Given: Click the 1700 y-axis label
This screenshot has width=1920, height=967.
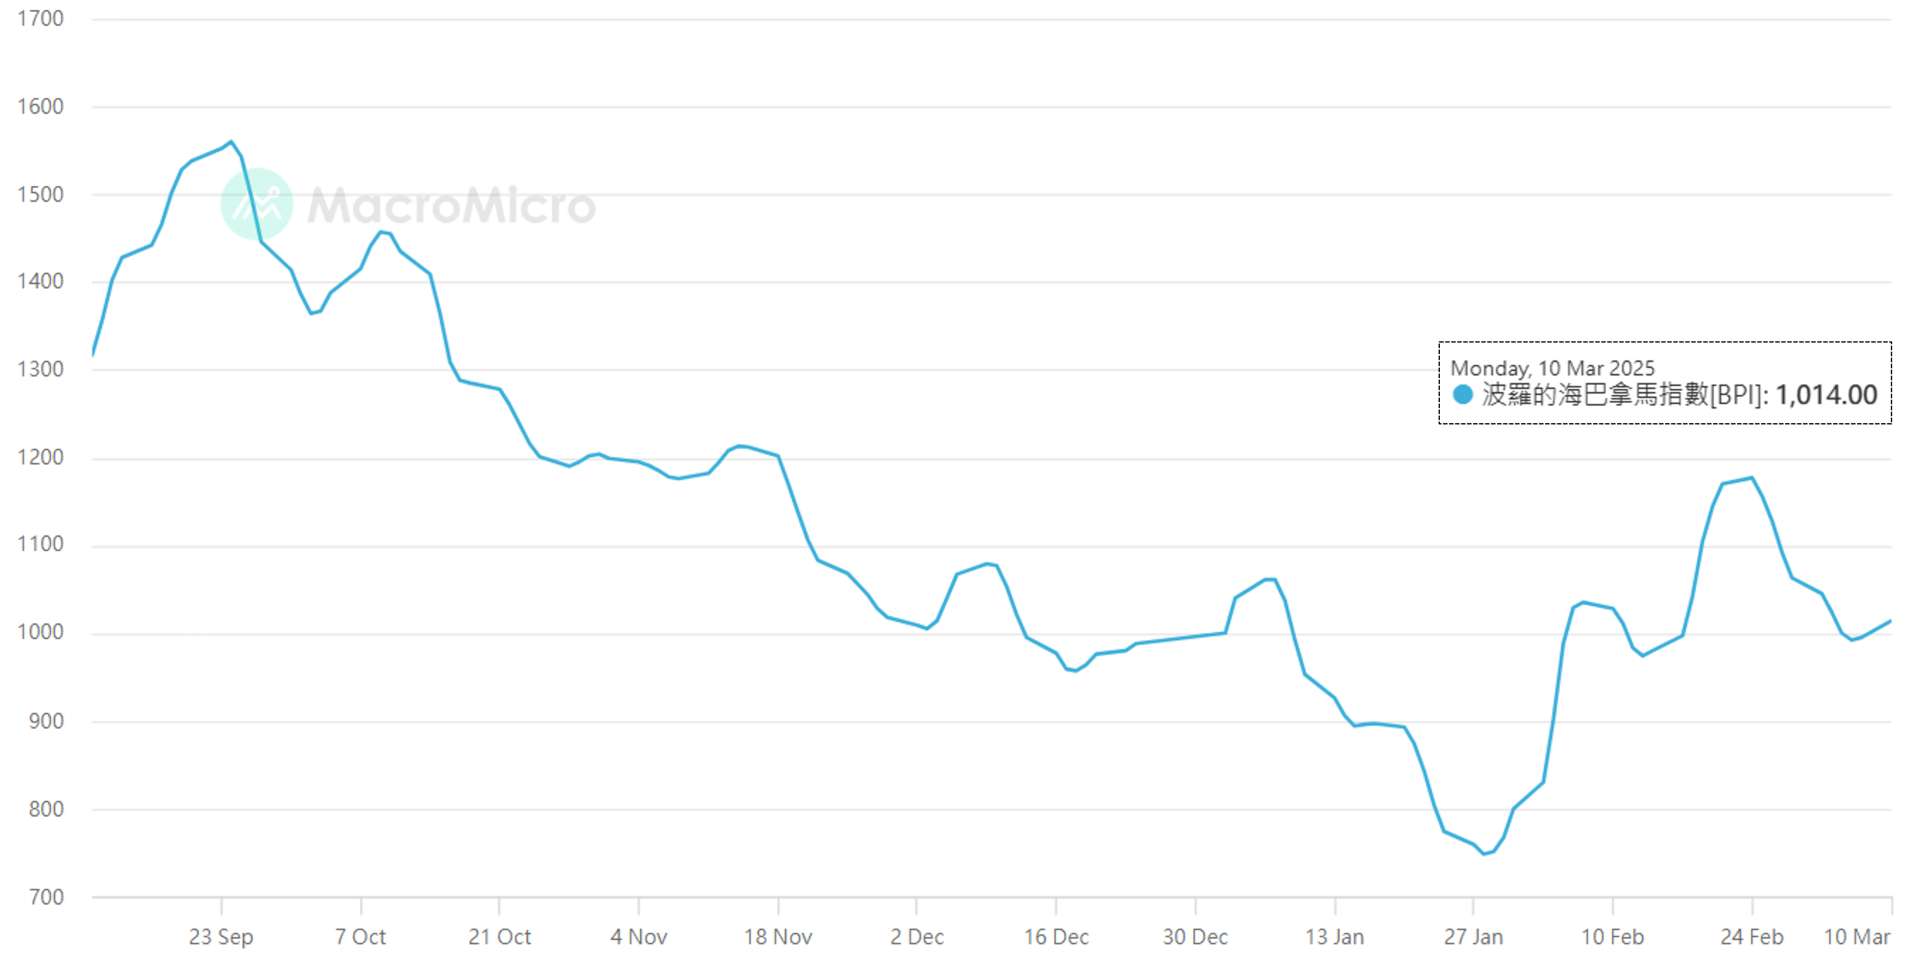Looking at the screenshot, I should click(40, 19).
